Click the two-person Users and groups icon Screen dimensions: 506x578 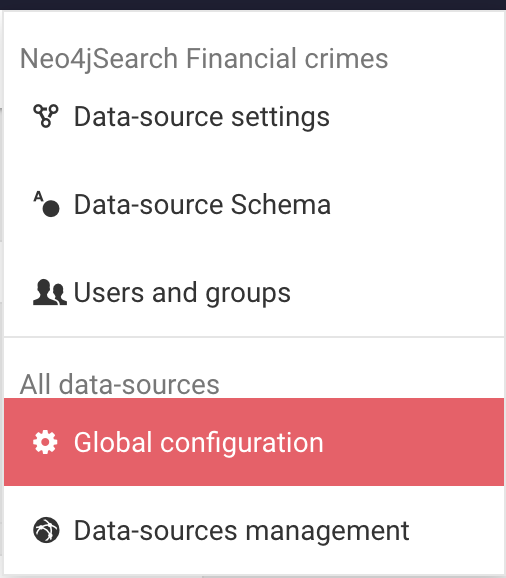click(50, 292)
